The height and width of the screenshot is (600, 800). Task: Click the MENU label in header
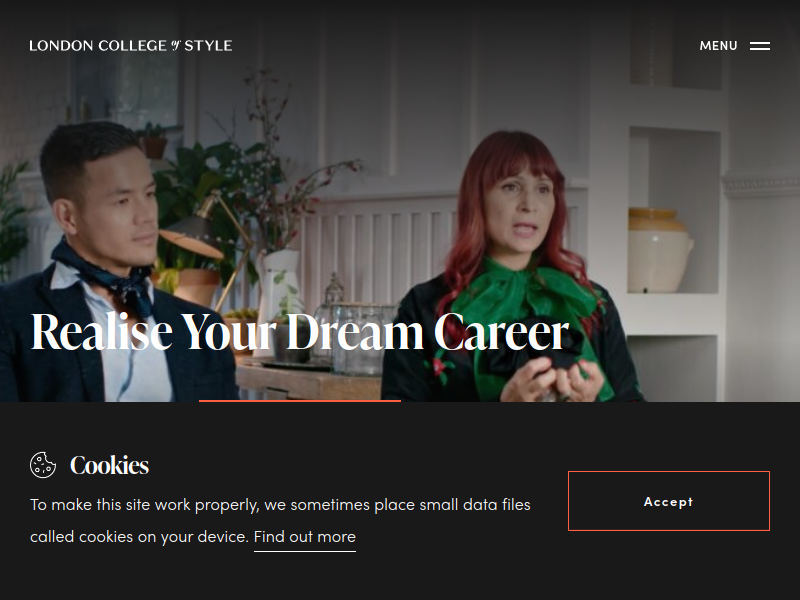click(718, 46)
